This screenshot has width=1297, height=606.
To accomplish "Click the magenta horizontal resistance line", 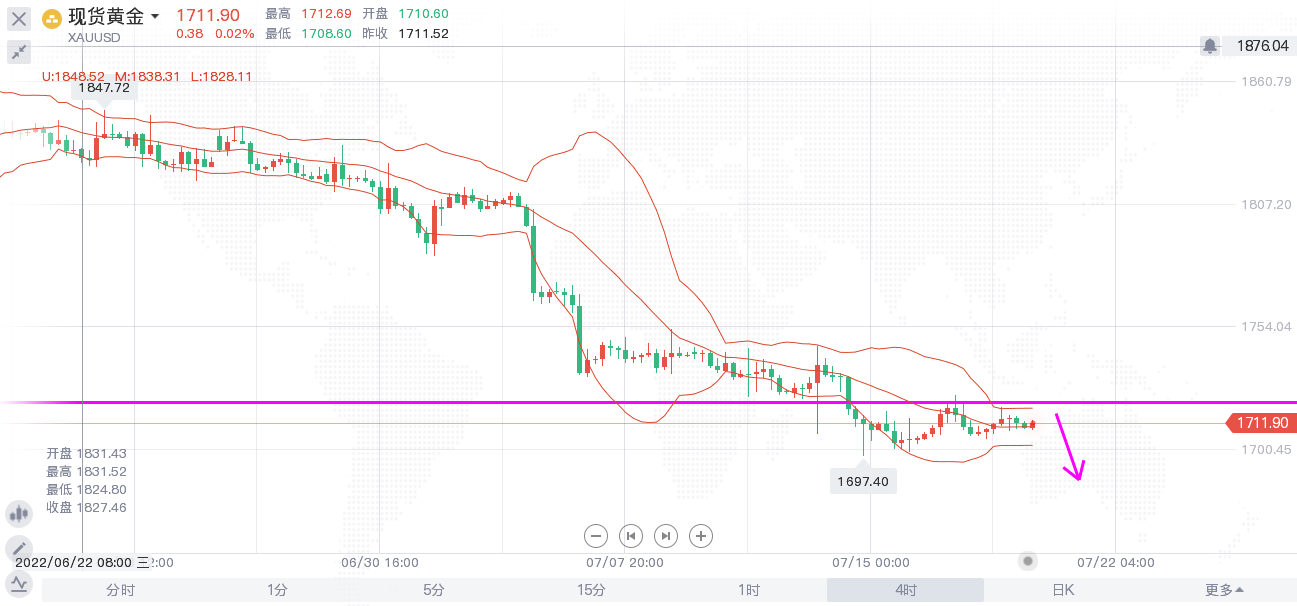I will point(400,402).
